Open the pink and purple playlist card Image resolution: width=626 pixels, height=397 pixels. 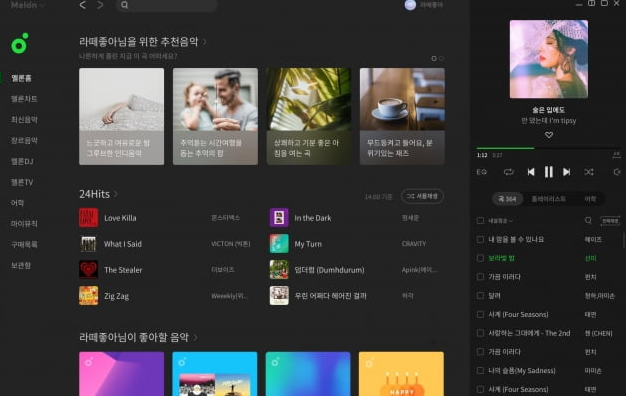point(121,374)
